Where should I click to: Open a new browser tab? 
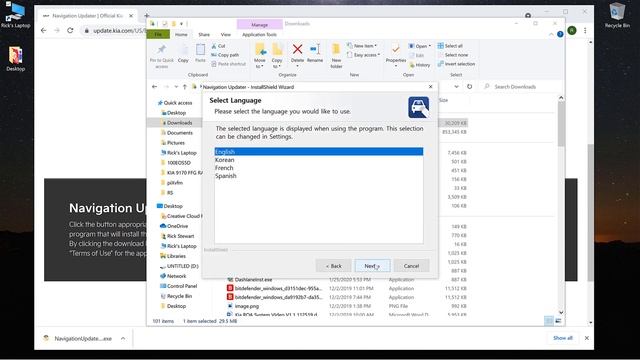(147, 16)
